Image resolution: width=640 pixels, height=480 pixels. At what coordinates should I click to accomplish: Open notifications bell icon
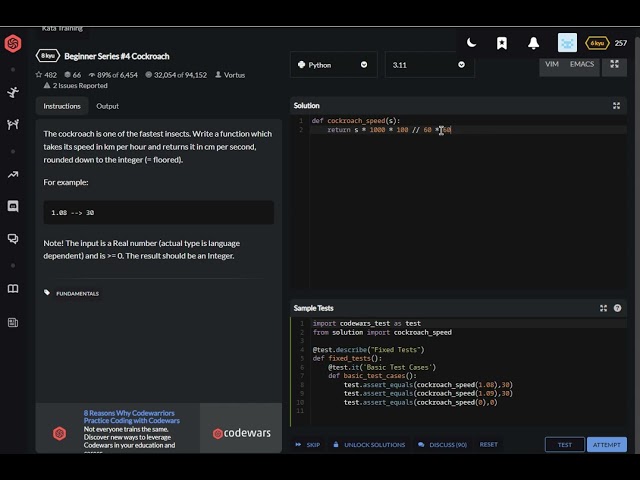tap(533, 43)
